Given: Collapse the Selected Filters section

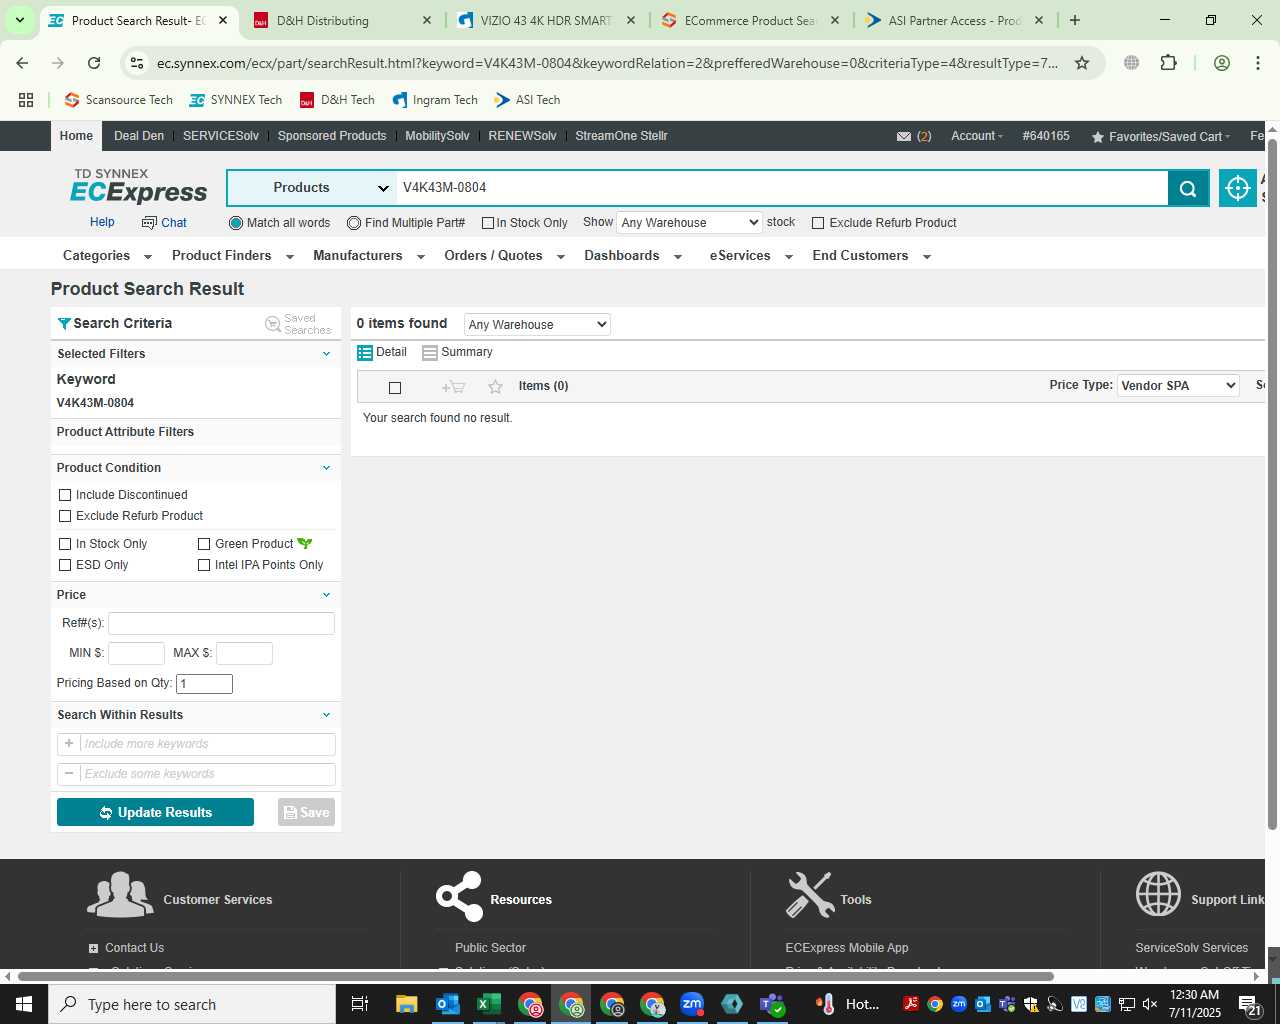Looking at the screenshot, I should click(x=326, y=354).
